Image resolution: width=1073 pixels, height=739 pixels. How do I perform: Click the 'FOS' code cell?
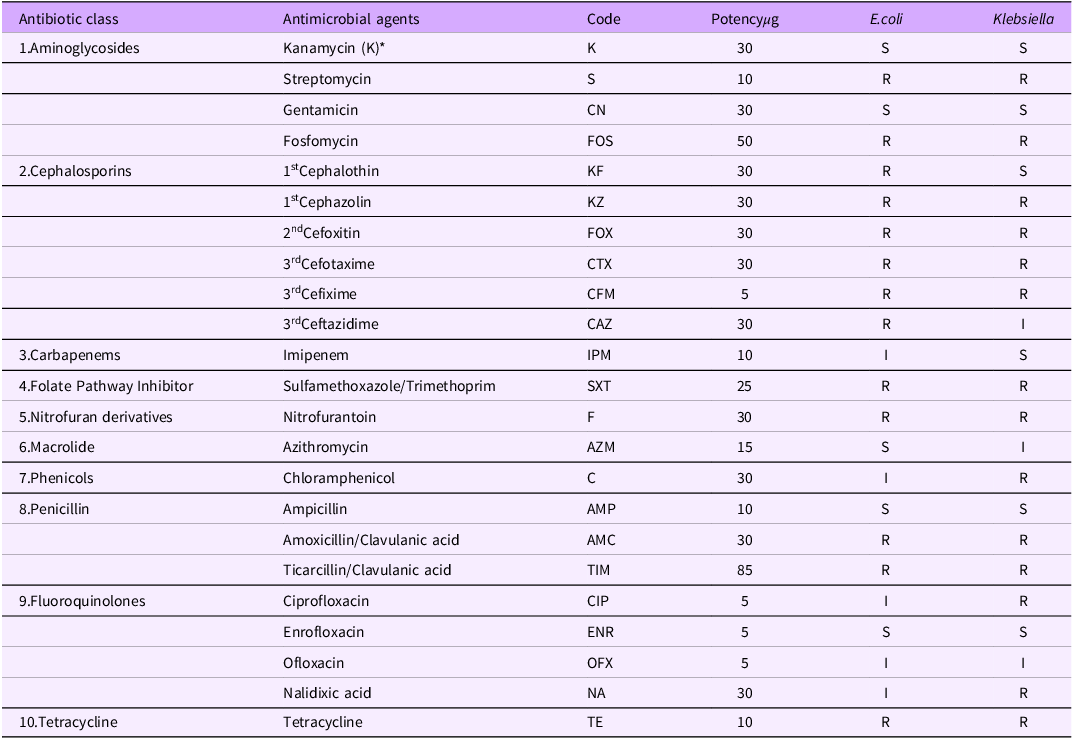(x=600, y=141)
